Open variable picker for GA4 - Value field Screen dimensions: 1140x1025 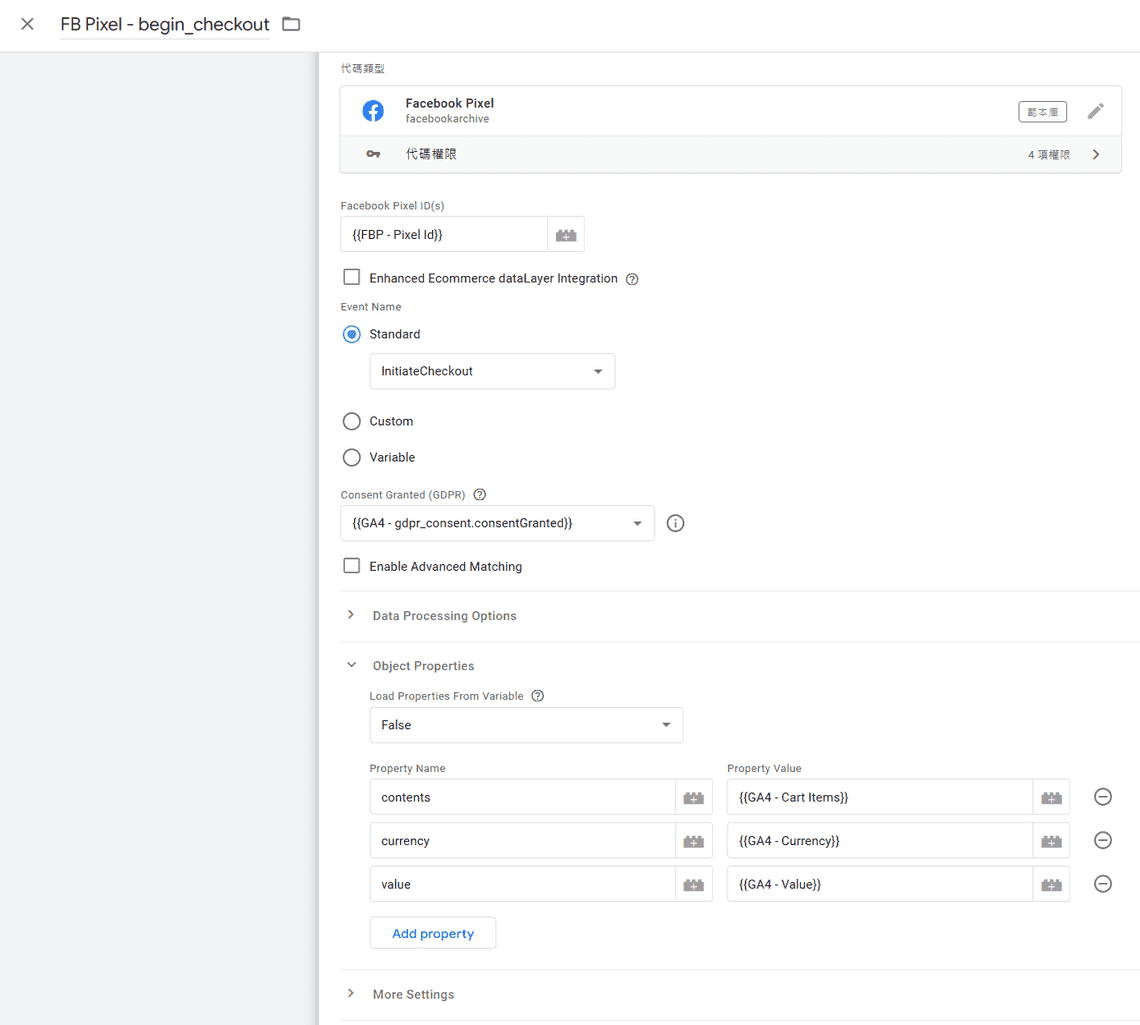(1051, 884)
